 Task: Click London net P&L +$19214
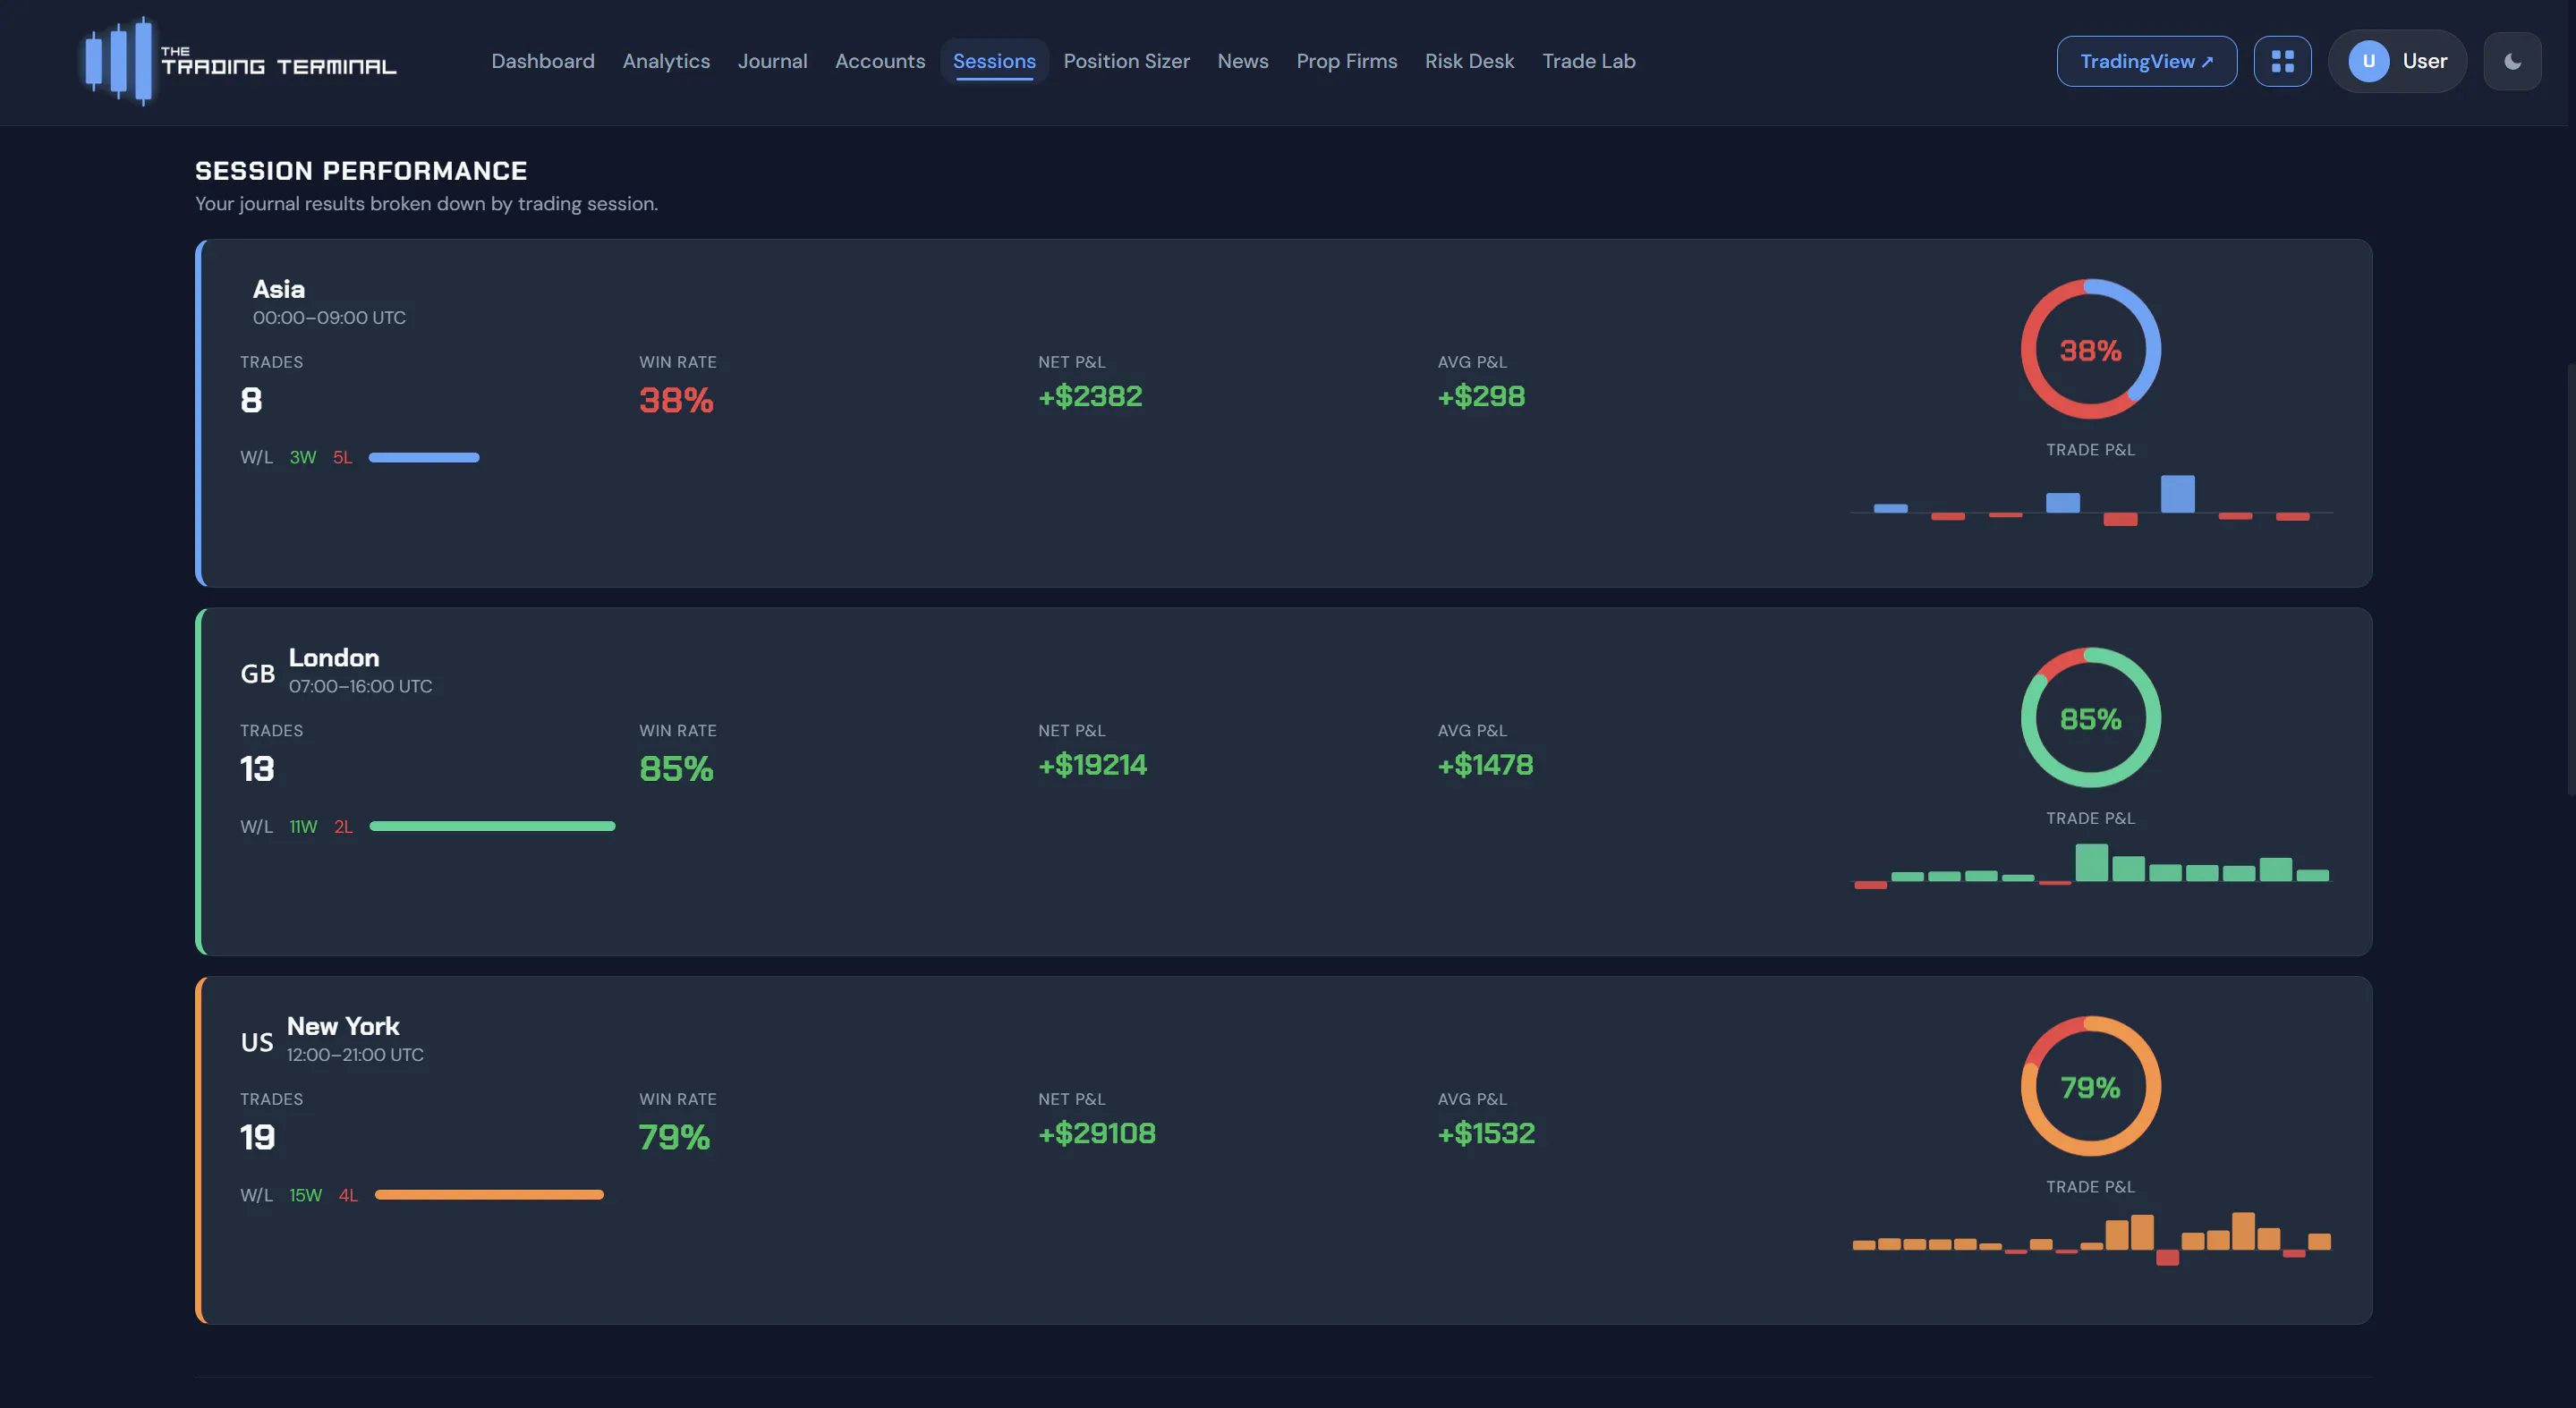(1093, 765)
